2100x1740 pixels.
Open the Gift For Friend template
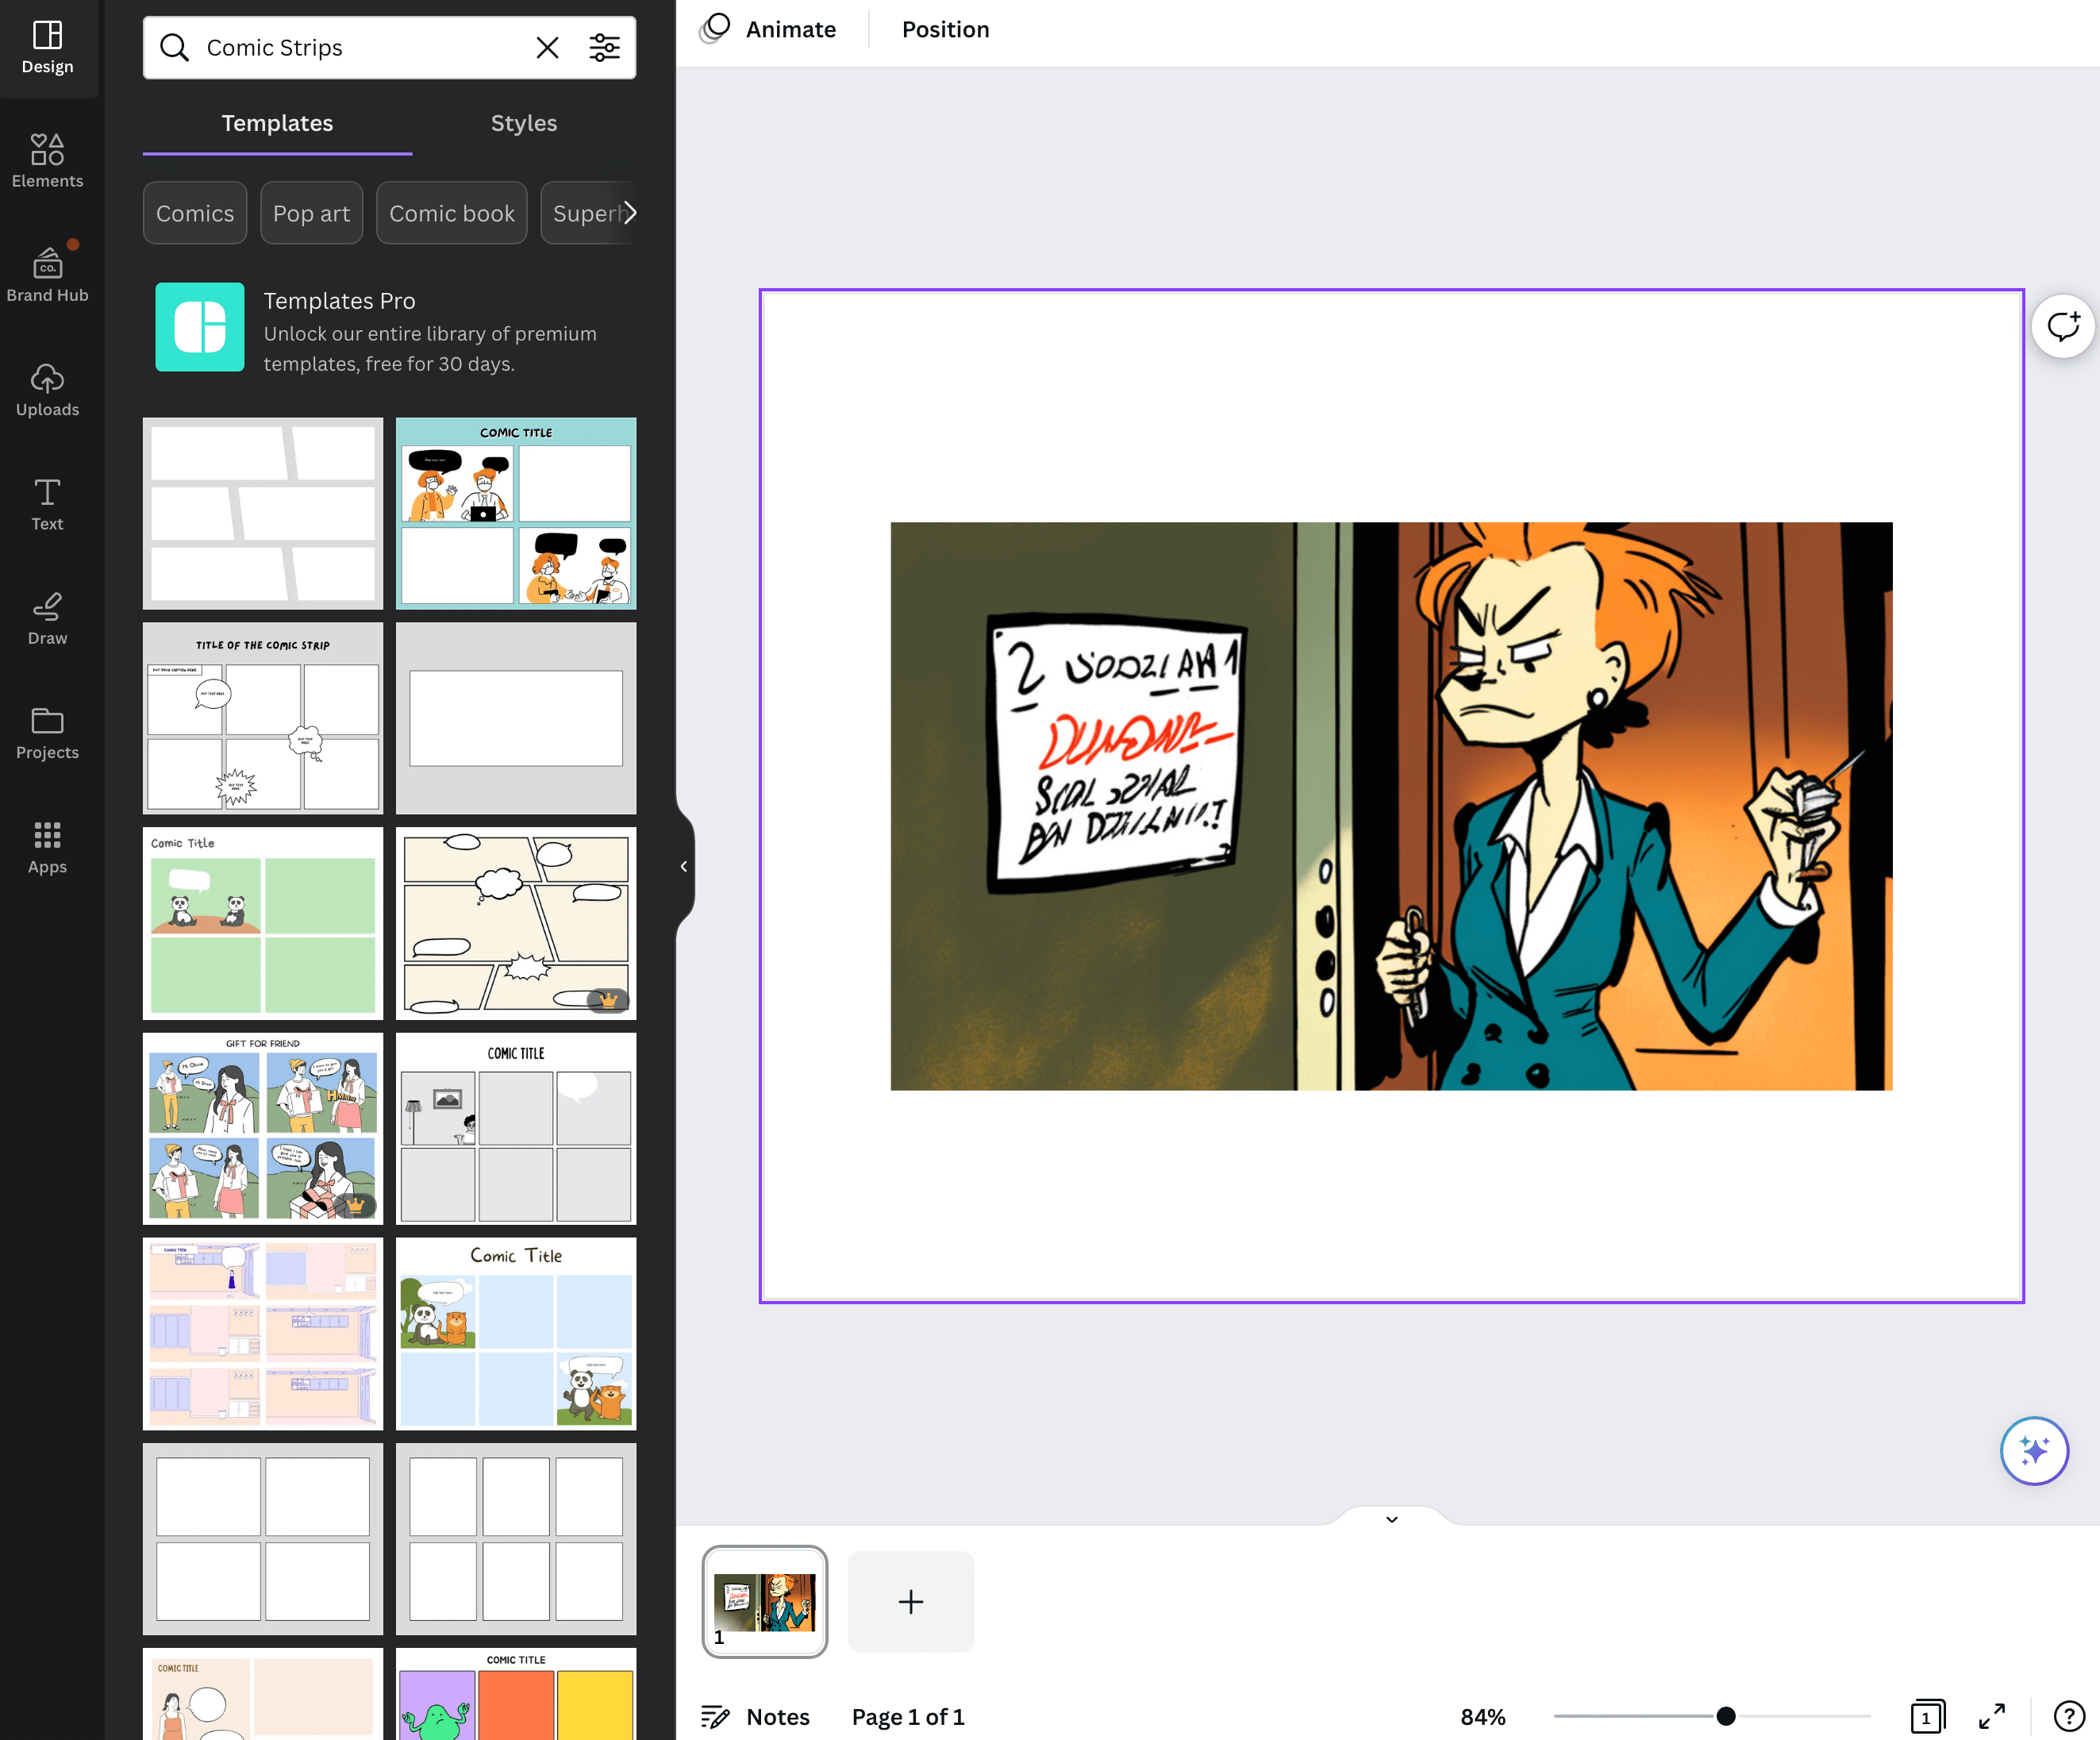click(x=263, y=1128)
